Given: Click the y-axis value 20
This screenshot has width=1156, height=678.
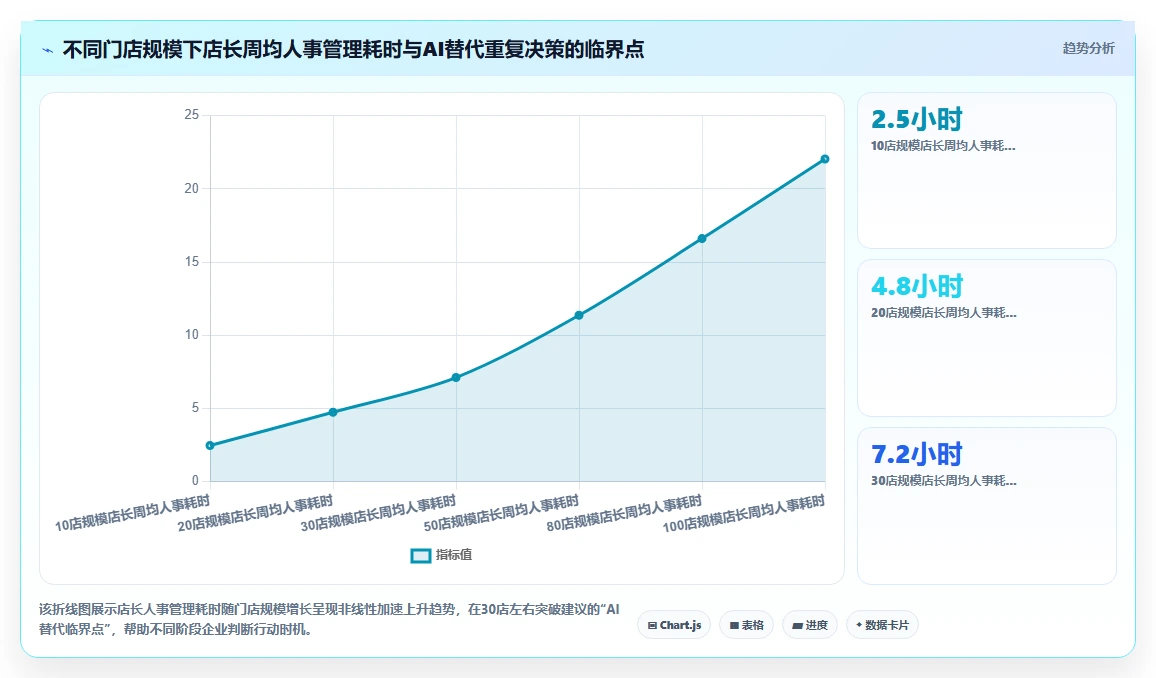Looking at the screenshot, I should [x=192, y=189].
